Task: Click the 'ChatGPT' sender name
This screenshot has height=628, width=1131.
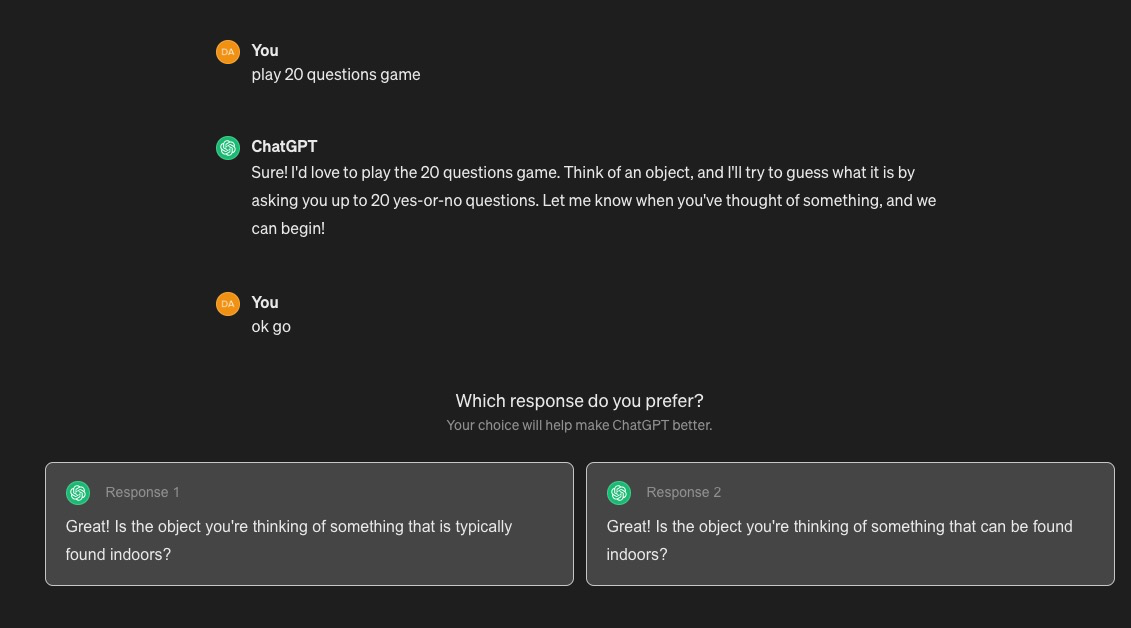Action: coord(284,146)
